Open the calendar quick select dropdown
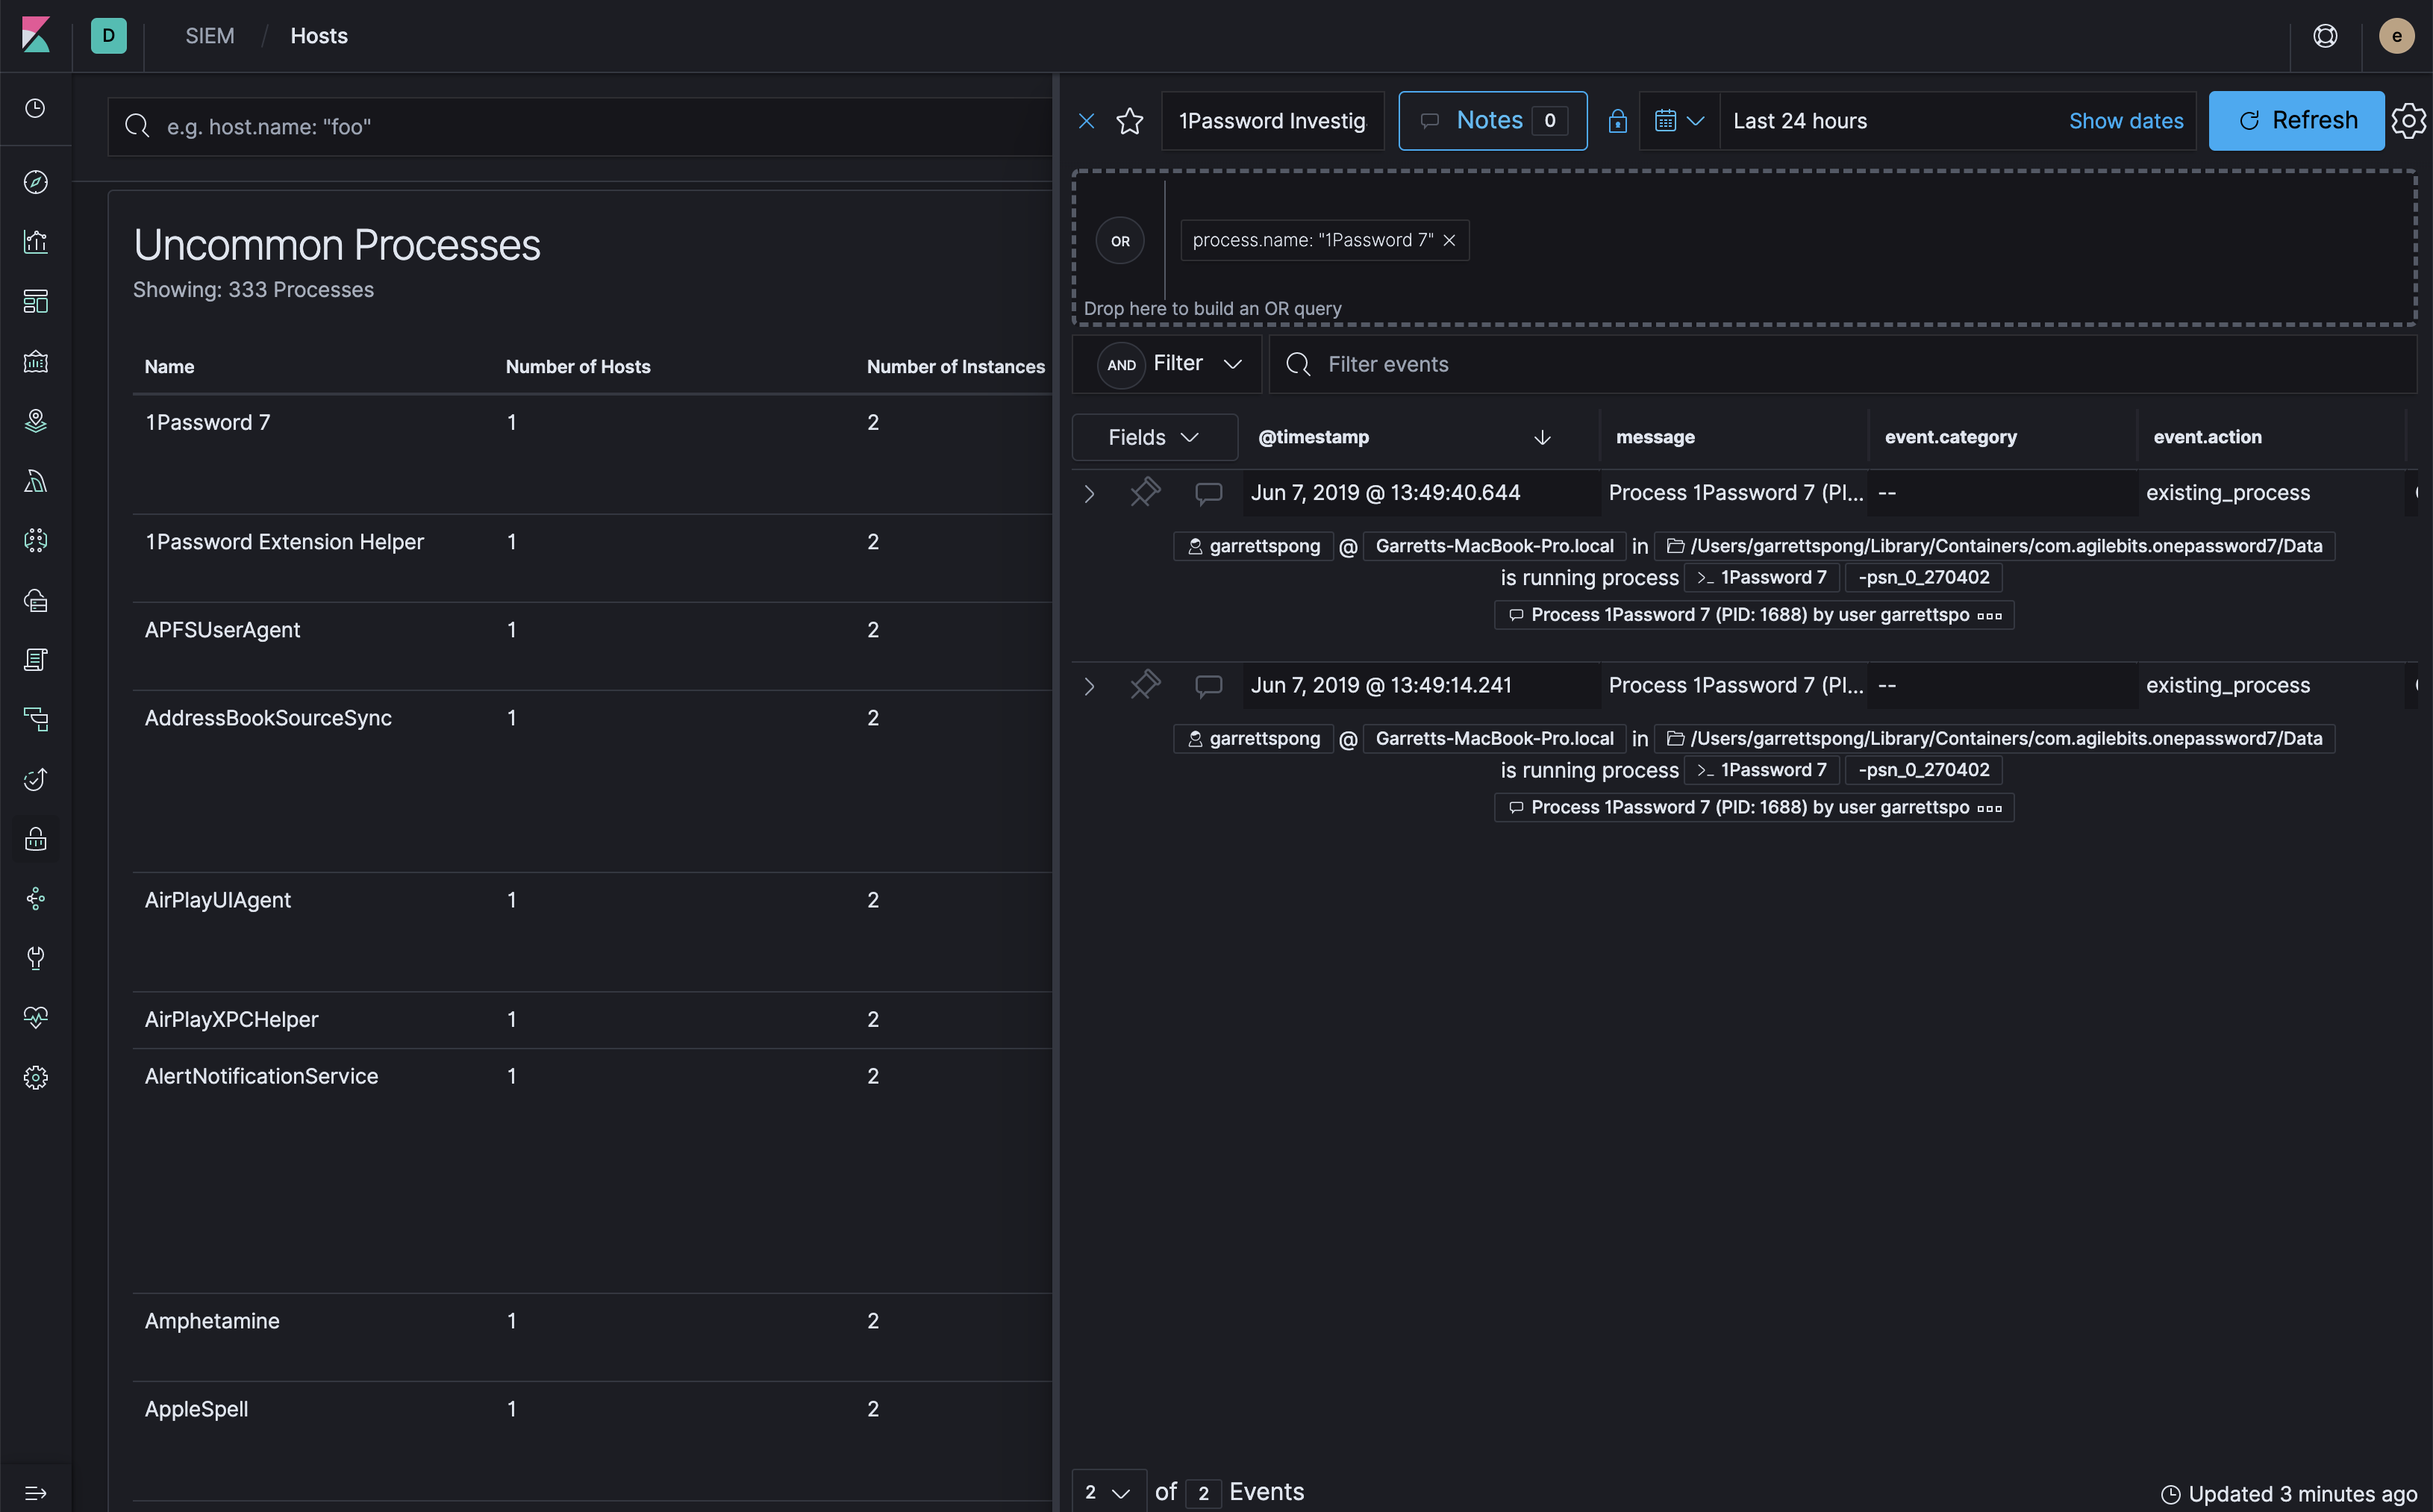The image size is (2433, 1512). [x=1678, y=120]
